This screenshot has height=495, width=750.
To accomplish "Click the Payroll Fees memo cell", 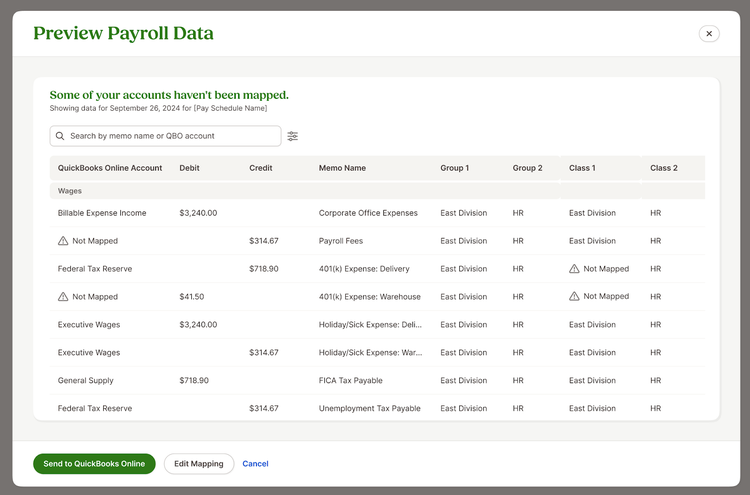I will 341,241.
